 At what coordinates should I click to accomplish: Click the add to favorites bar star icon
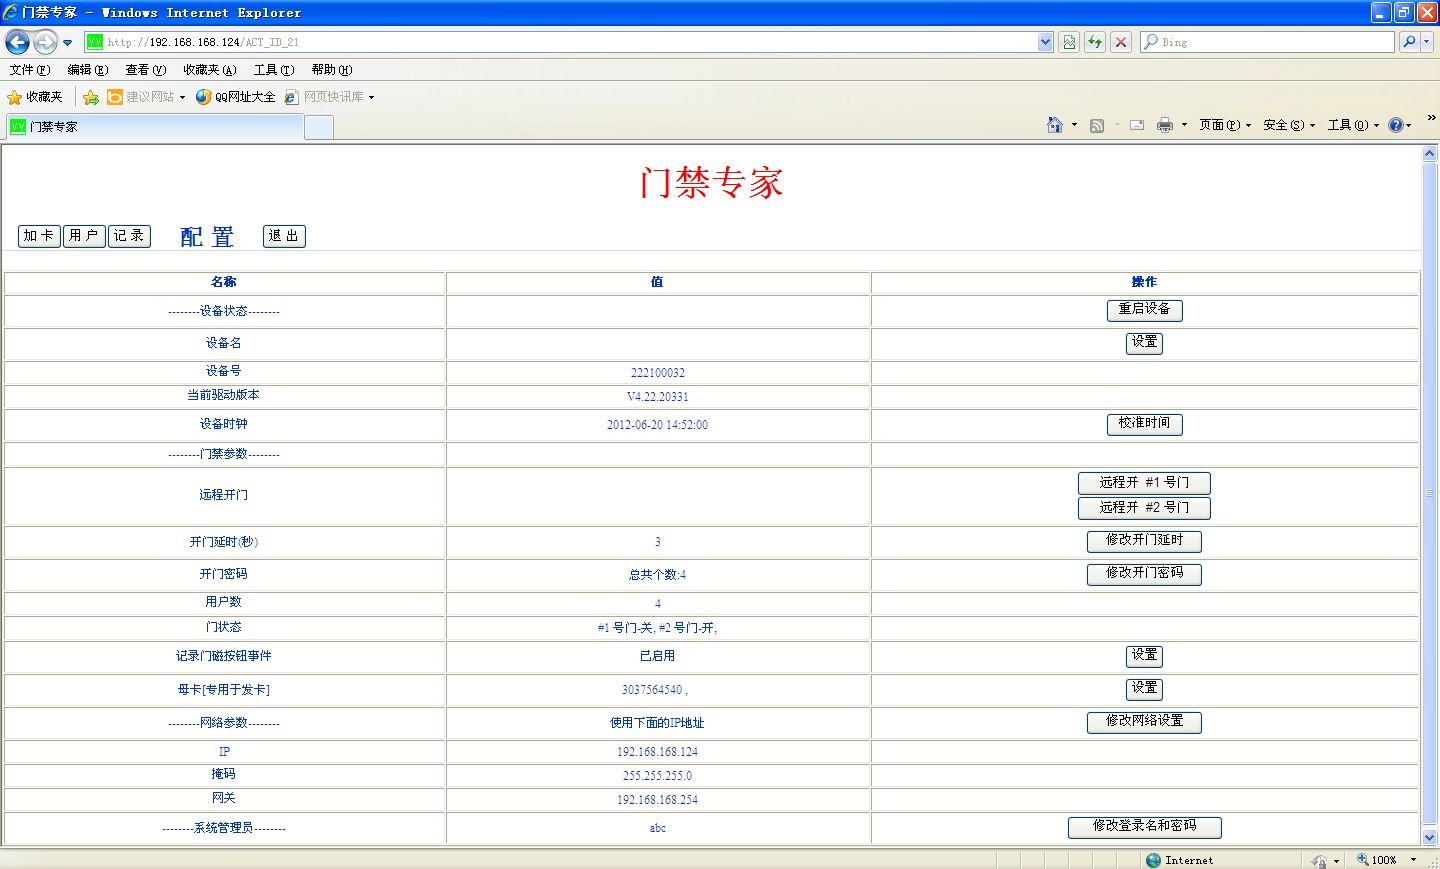click(91, 97)
